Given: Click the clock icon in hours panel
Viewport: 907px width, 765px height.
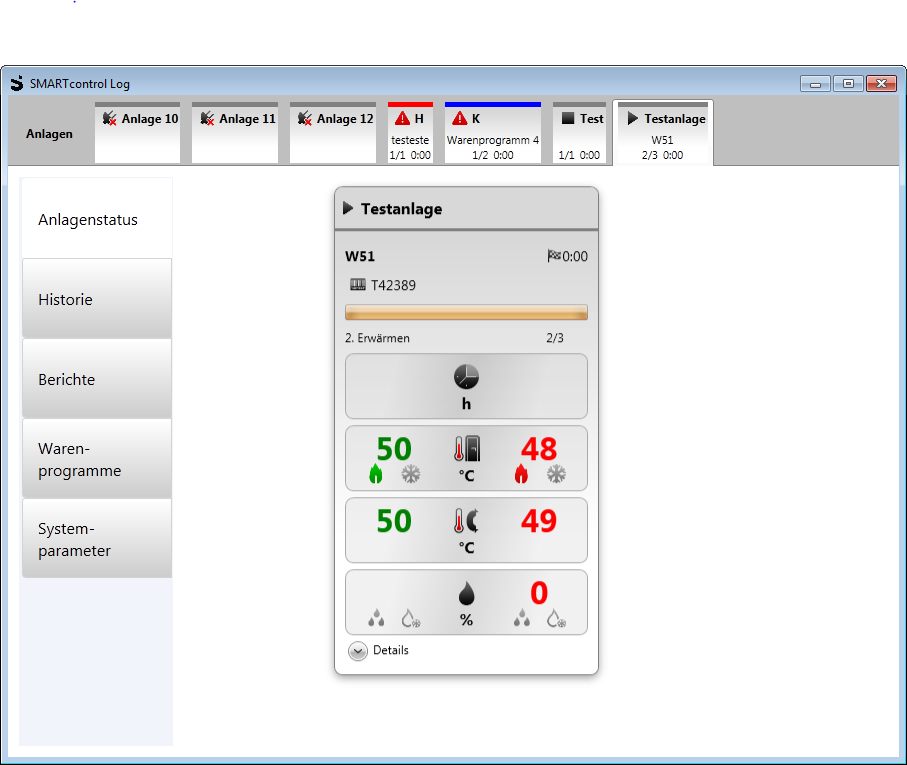Looking at the screenshot, I should coord(466,377).
